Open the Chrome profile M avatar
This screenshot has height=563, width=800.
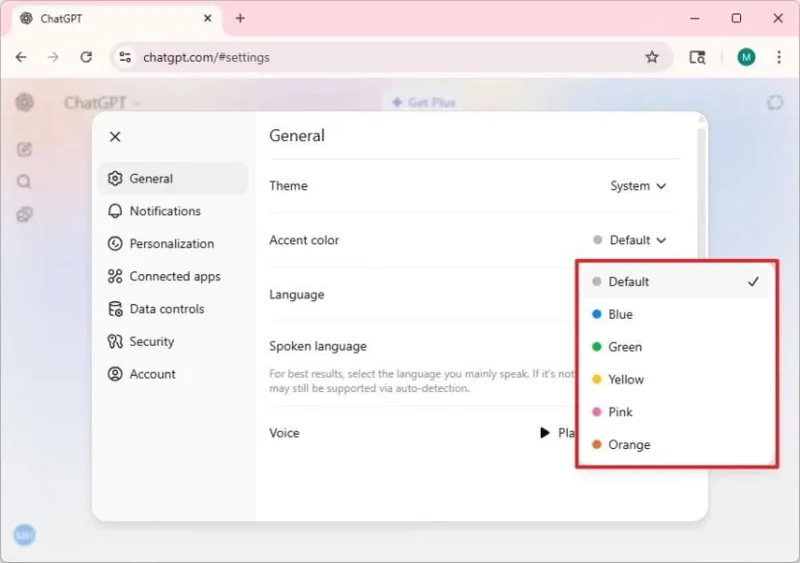(746, 57)
